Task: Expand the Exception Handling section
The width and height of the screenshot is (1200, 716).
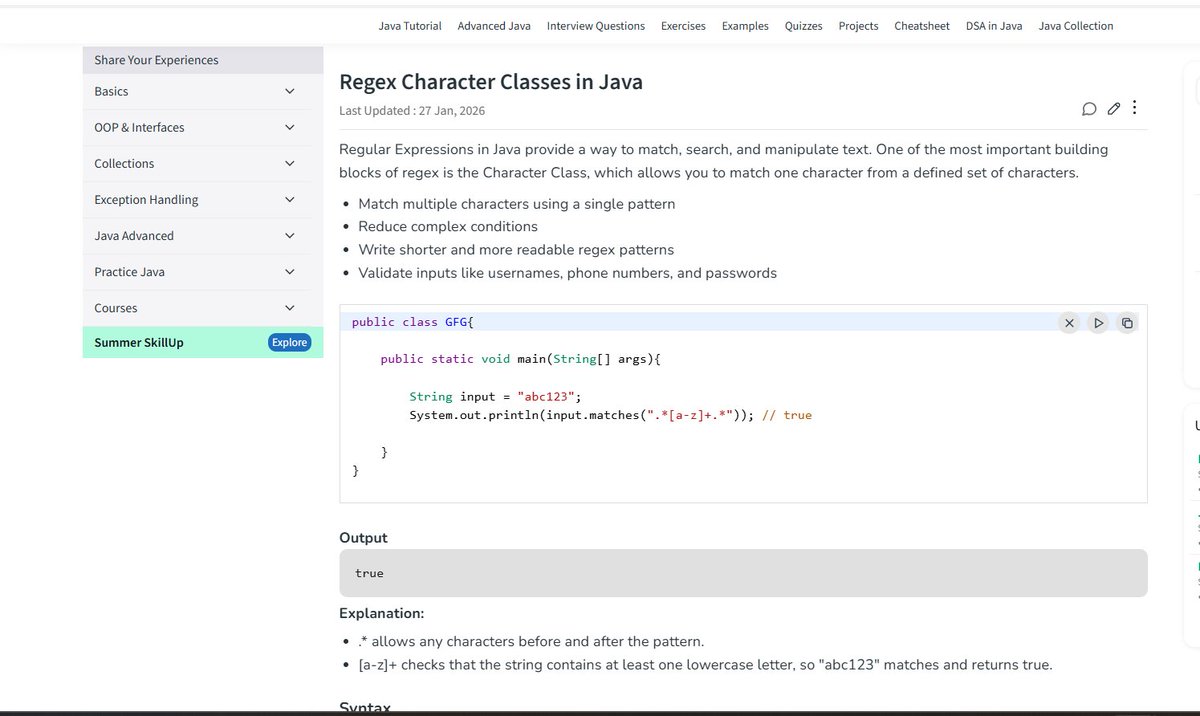Action: (x=289, y=199)
